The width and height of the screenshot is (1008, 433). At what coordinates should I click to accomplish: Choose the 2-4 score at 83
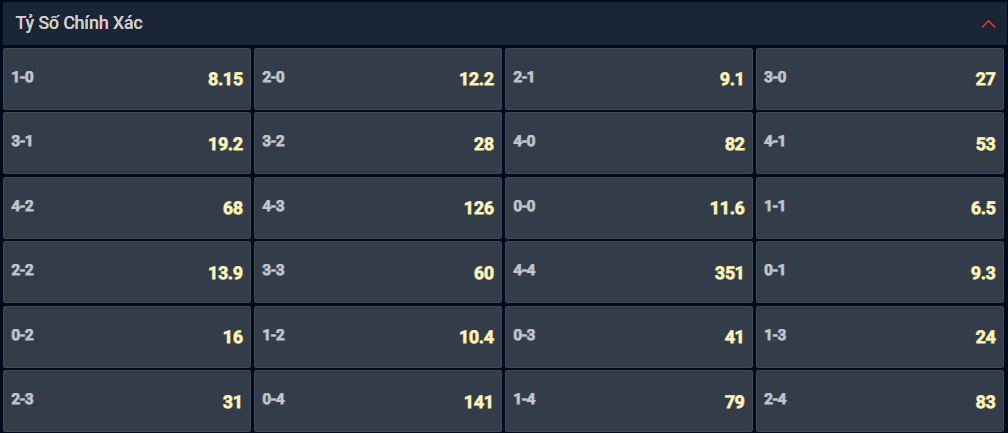(x=879, y=401)
